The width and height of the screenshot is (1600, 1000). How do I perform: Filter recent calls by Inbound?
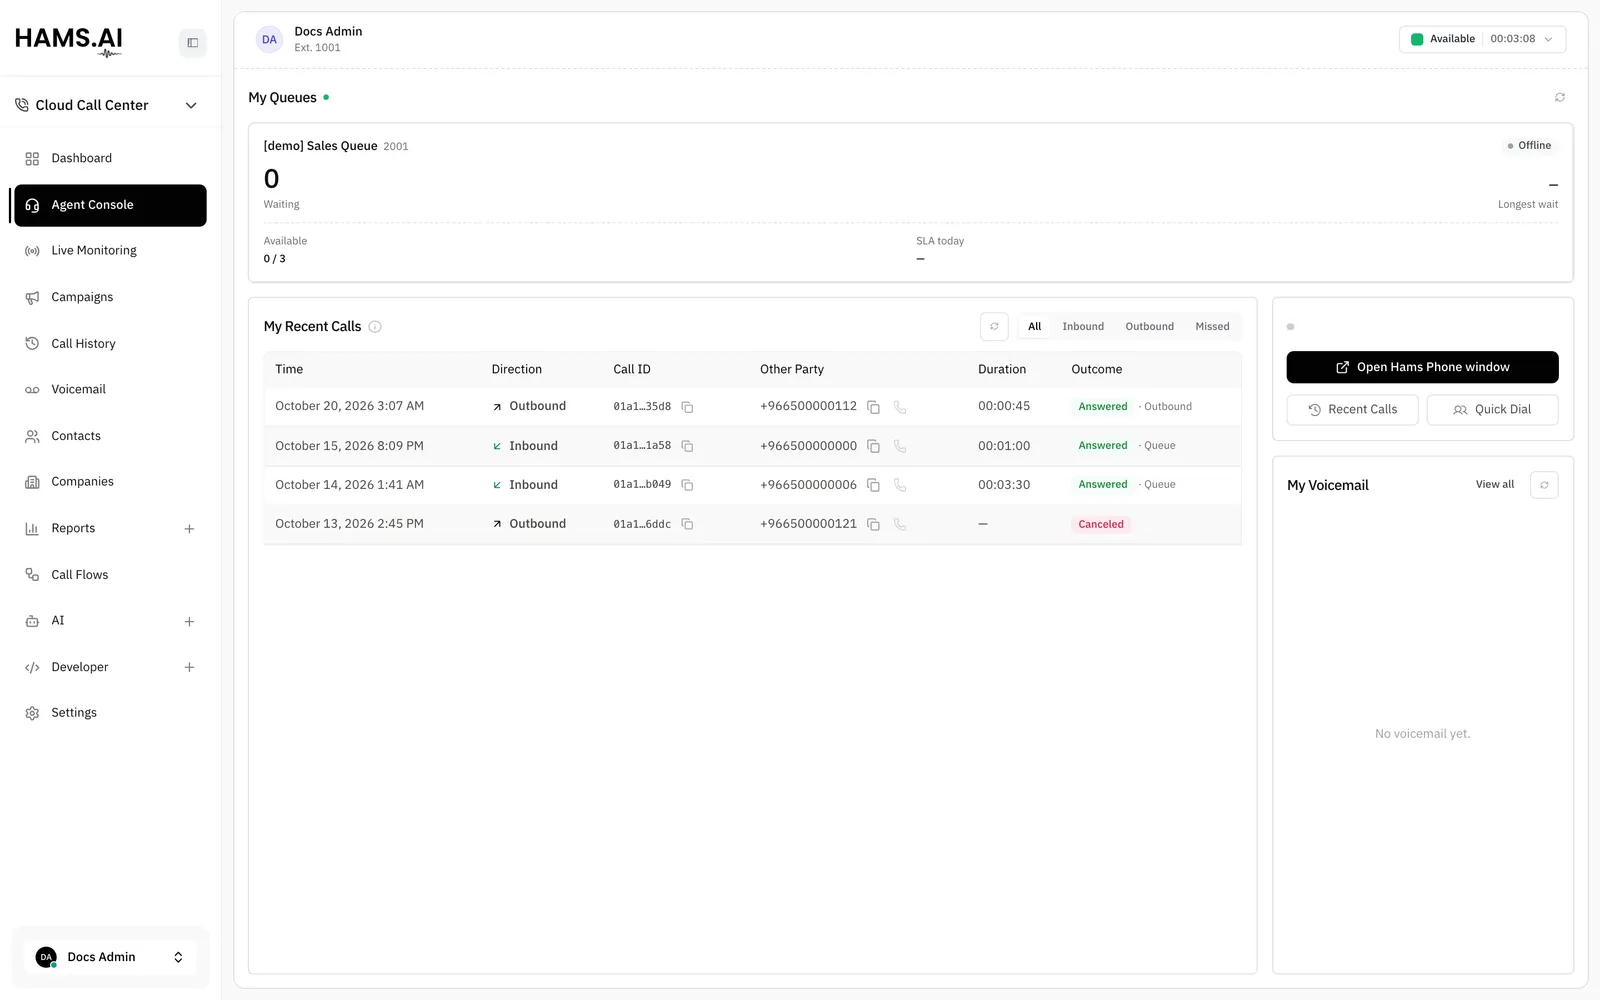pyautogui.click(x=1083, y=326)
